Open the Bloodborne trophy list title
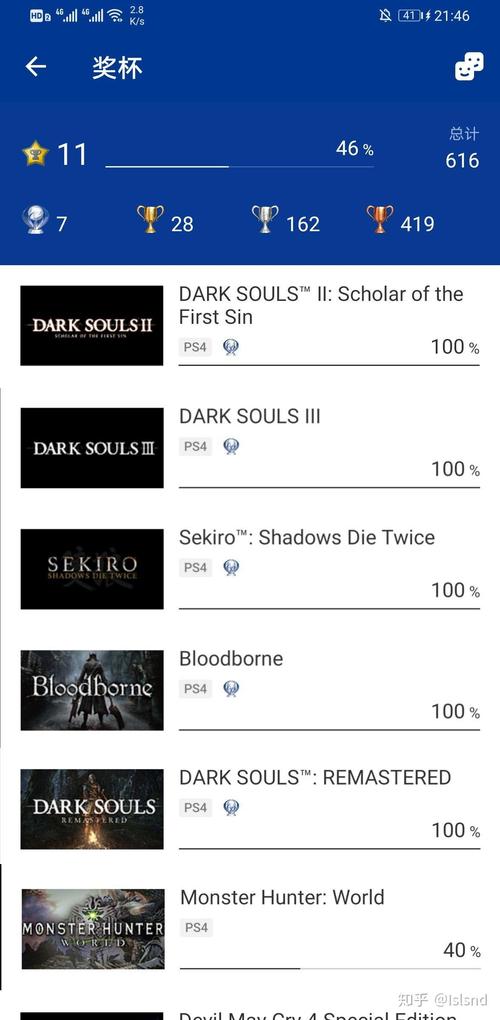 coord(231,658)
